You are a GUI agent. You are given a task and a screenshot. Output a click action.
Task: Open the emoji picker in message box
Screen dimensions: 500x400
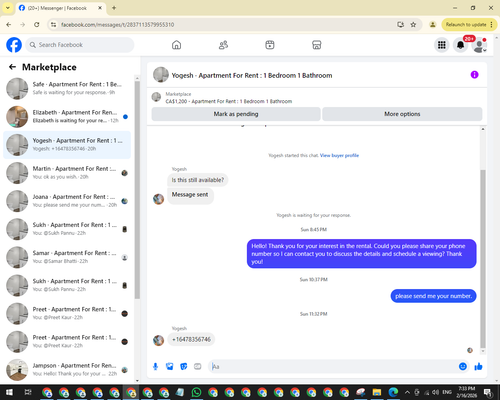463,366
